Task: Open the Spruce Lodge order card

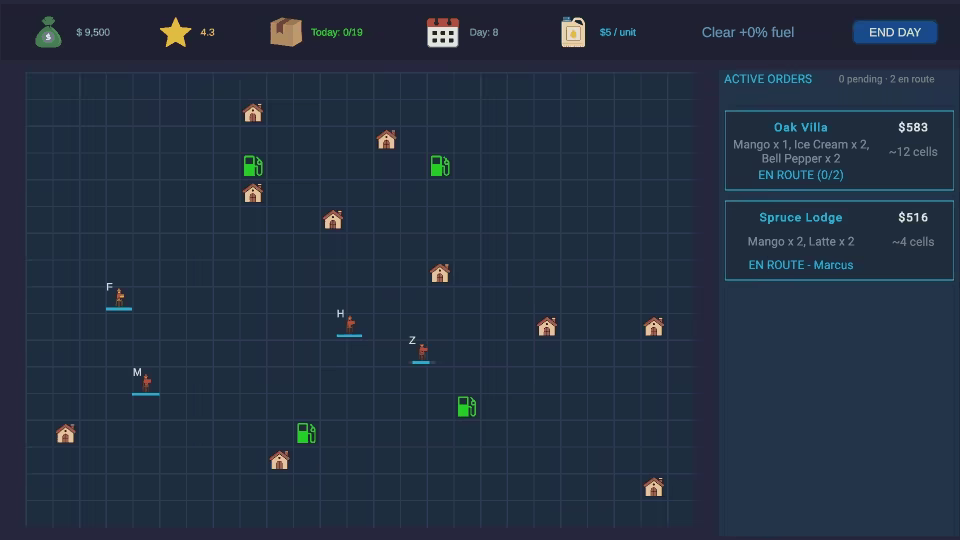Action: pos(839,241)
